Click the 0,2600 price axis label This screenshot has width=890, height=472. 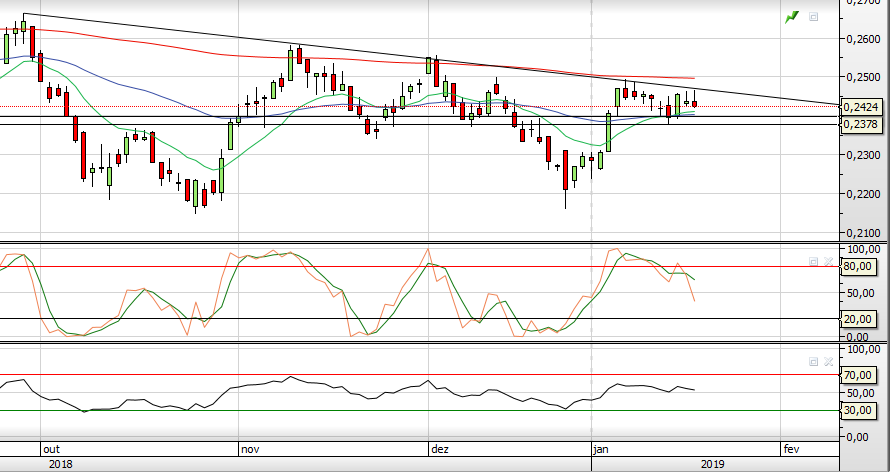(x=863, y=39)
